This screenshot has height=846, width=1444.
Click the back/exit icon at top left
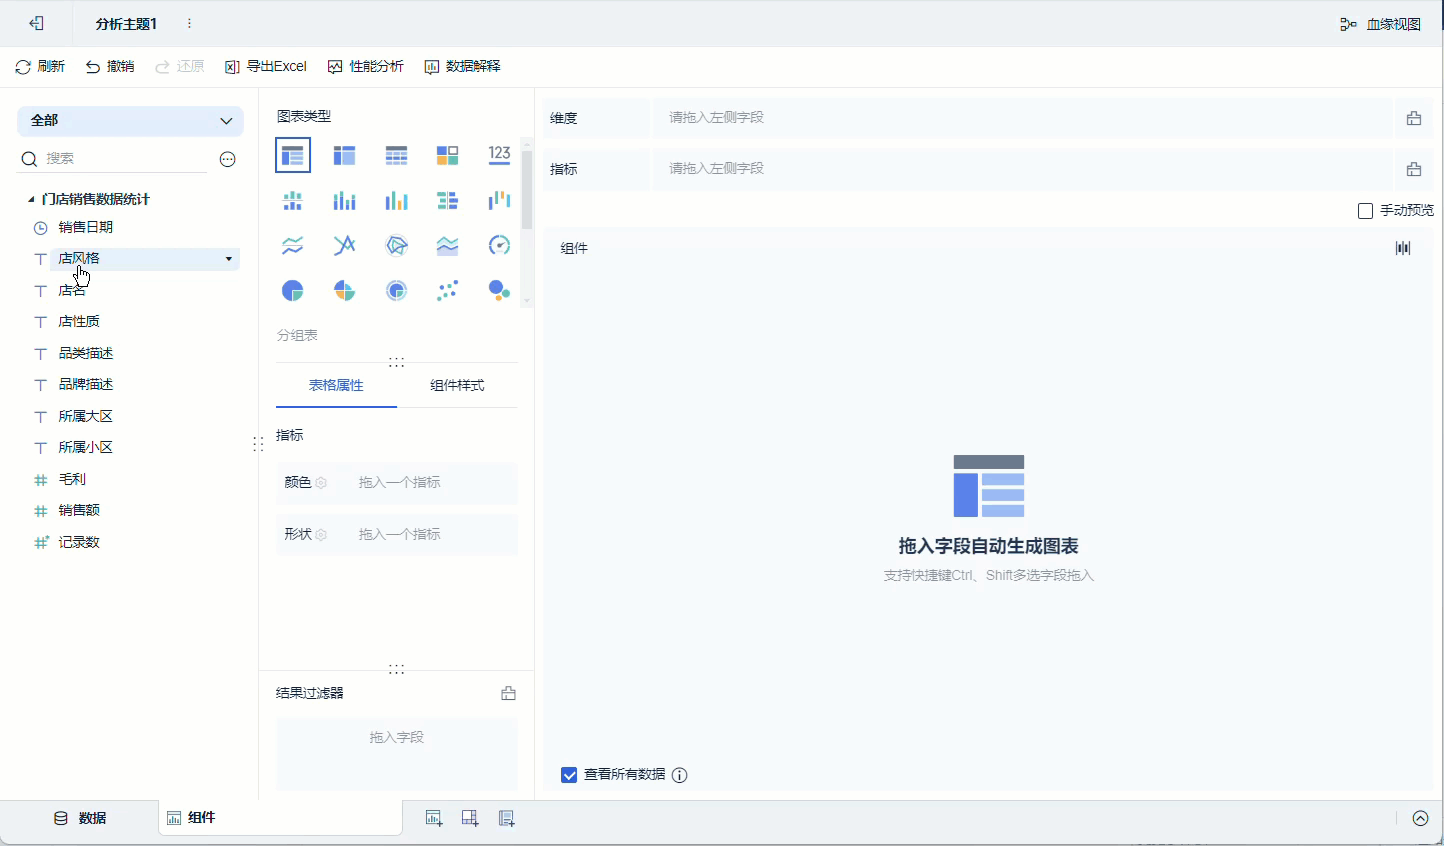[36, 23]
